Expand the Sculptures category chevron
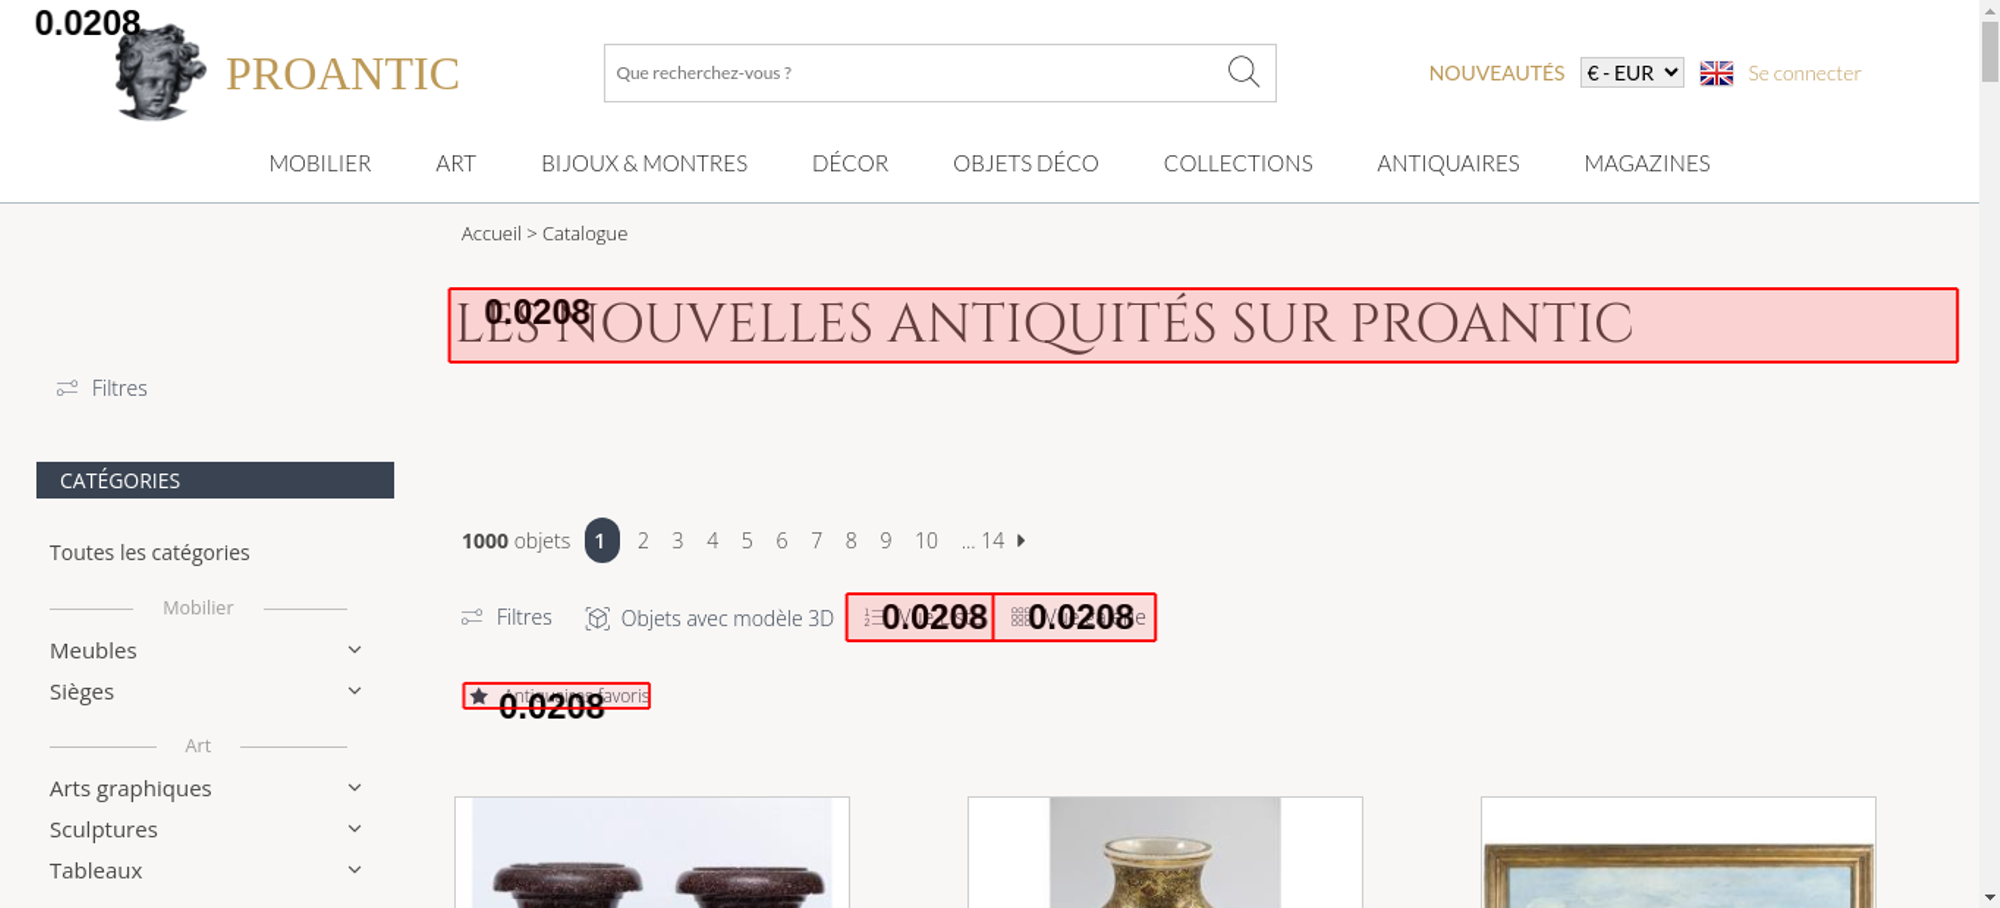The height and width of the screenshot is (908, 2000). click(x=354, y=829)
